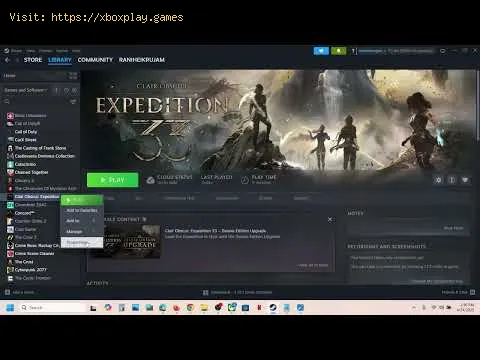Switch to the LIBRARY tab
480x360 pixels.
pyautogui.click(x=60, y=60)
